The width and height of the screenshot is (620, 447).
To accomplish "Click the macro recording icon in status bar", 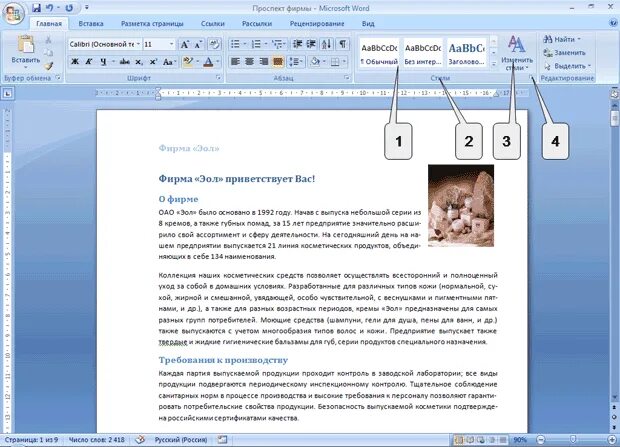I will 223,439.
